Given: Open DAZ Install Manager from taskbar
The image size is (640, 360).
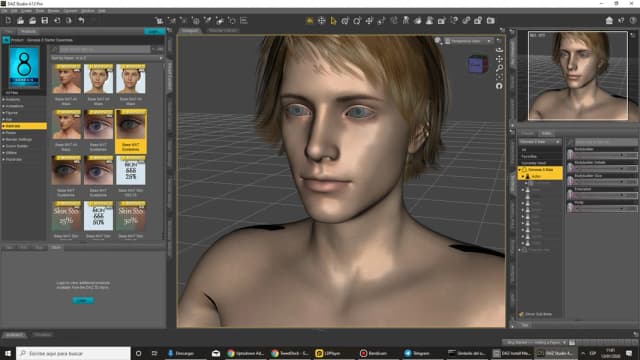Looking at the screenshot, I should [511, 353].
